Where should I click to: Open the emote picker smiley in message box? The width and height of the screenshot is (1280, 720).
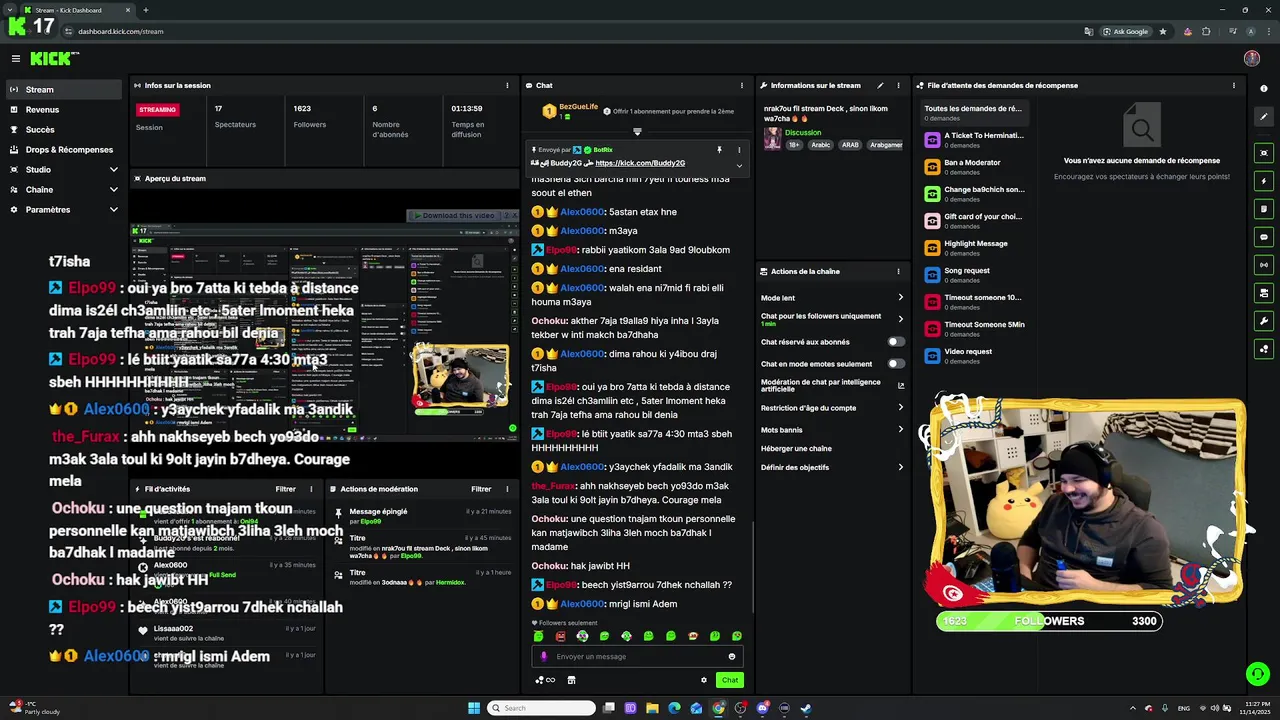pyautogui.click(x=732, y=657)
